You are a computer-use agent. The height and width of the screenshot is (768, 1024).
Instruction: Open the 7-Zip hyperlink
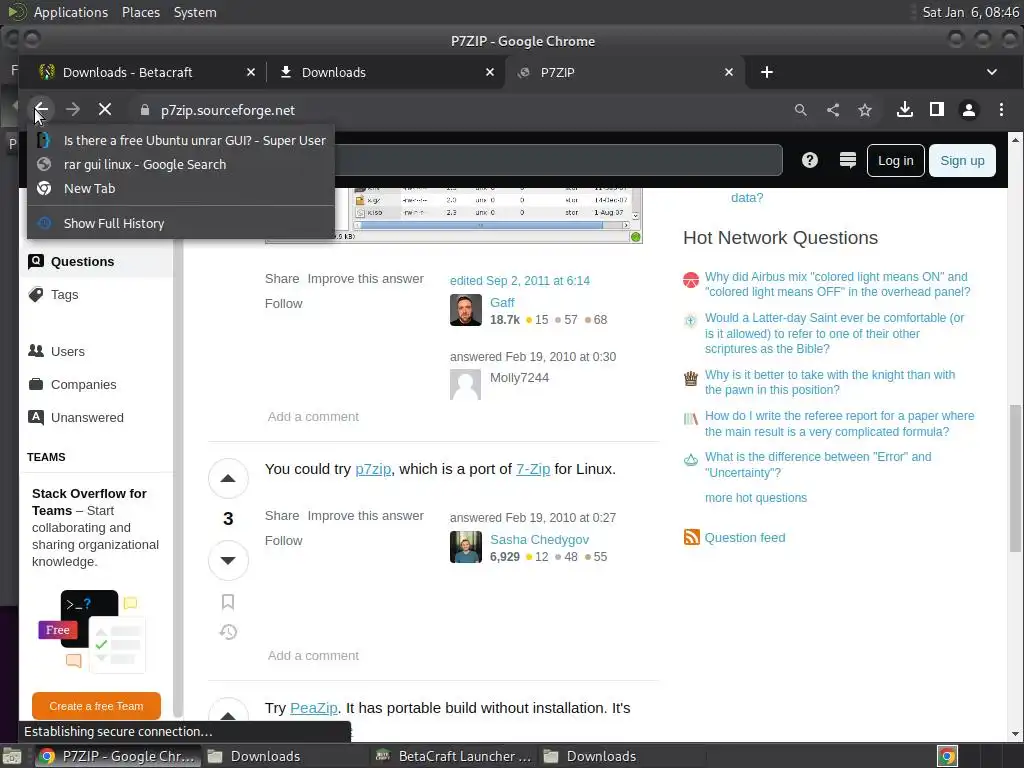click(533, 469)
